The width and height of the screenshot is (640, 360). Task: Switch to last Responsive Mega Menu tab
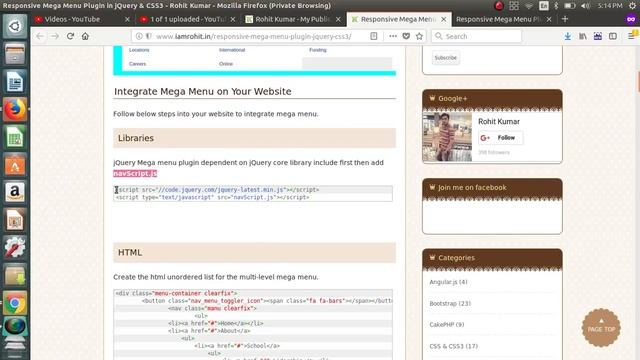pos(499,19)
